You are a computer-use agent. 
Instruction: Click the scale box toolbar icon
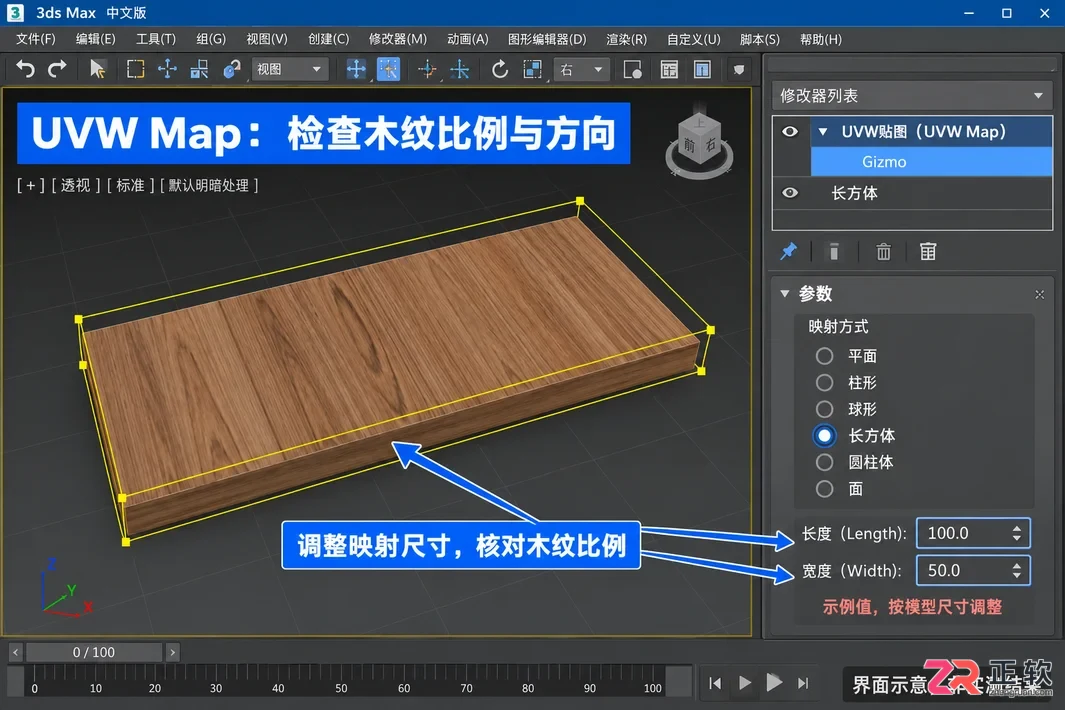(x=532, y=69)
